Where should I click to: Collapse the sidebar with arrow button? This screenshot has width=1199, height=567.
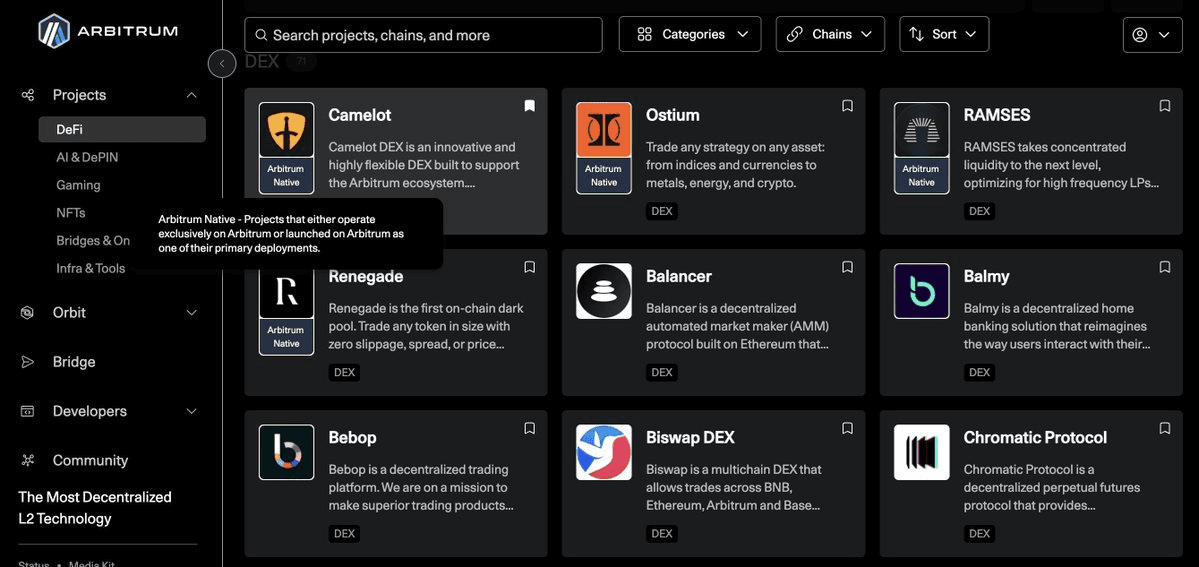pyautogui.click(x=222, y=64)
